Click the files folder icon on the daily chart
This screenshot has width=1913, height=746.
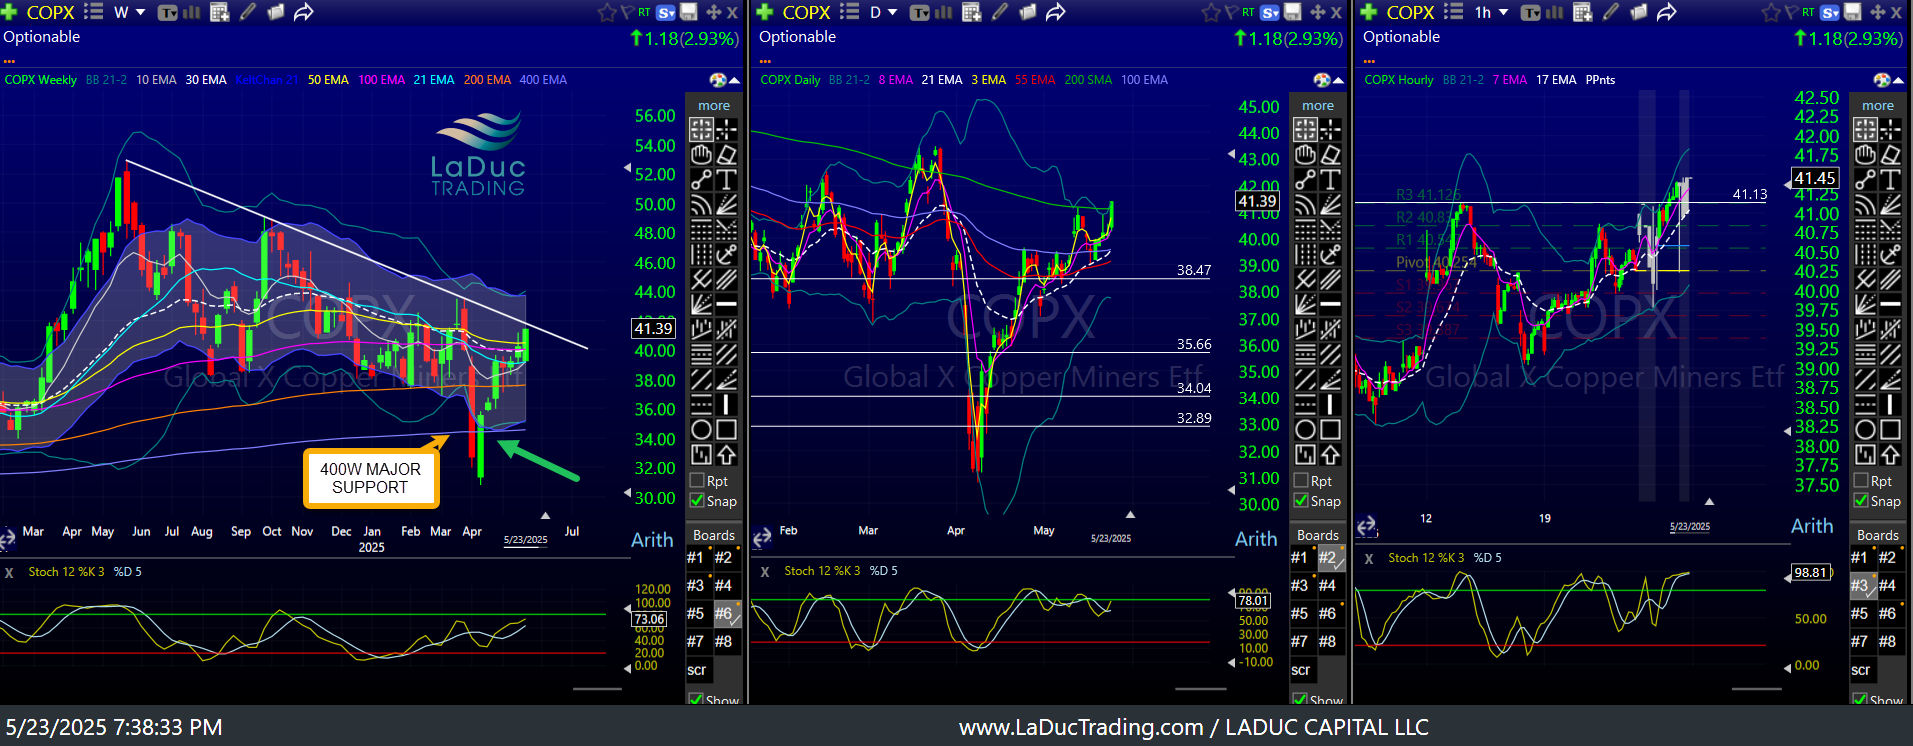click(x=1027, y=12)
